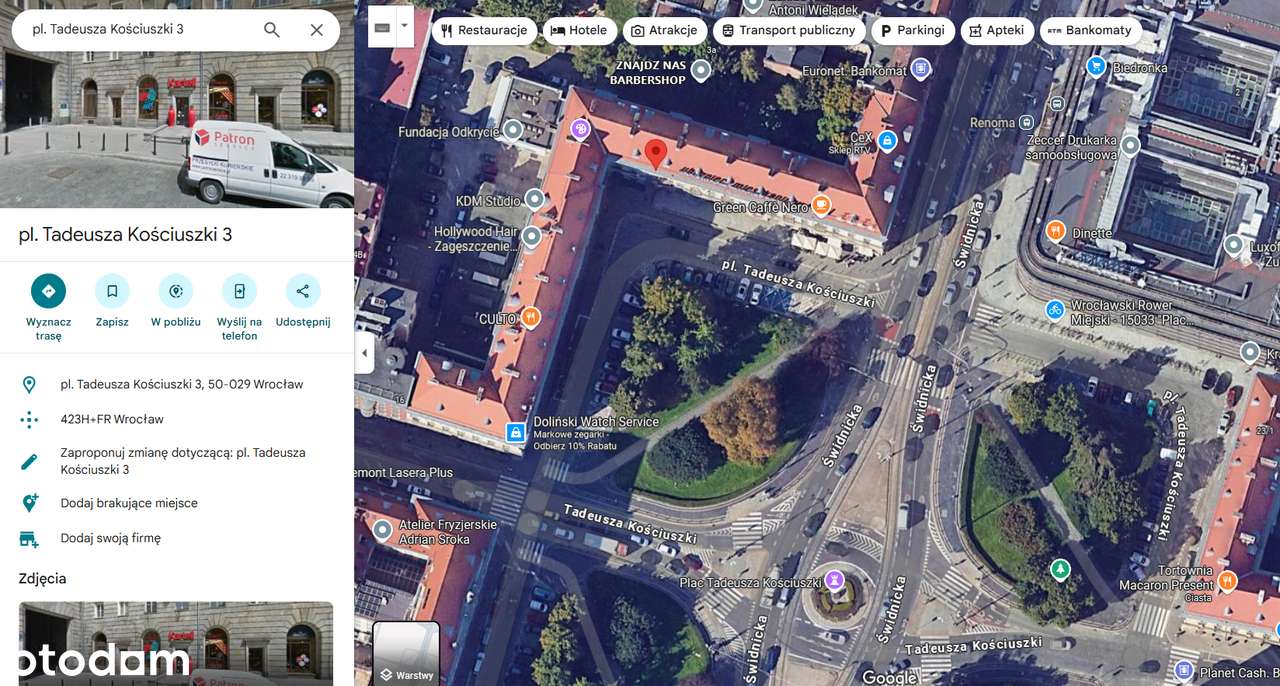
Task: Select CULTO restaurant marker
Action: [531, 317]
